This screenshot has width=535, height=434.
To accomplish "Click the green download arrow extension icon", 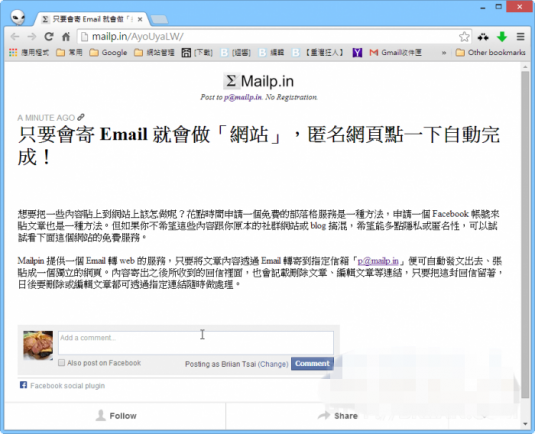I will (x=502, y=37).
